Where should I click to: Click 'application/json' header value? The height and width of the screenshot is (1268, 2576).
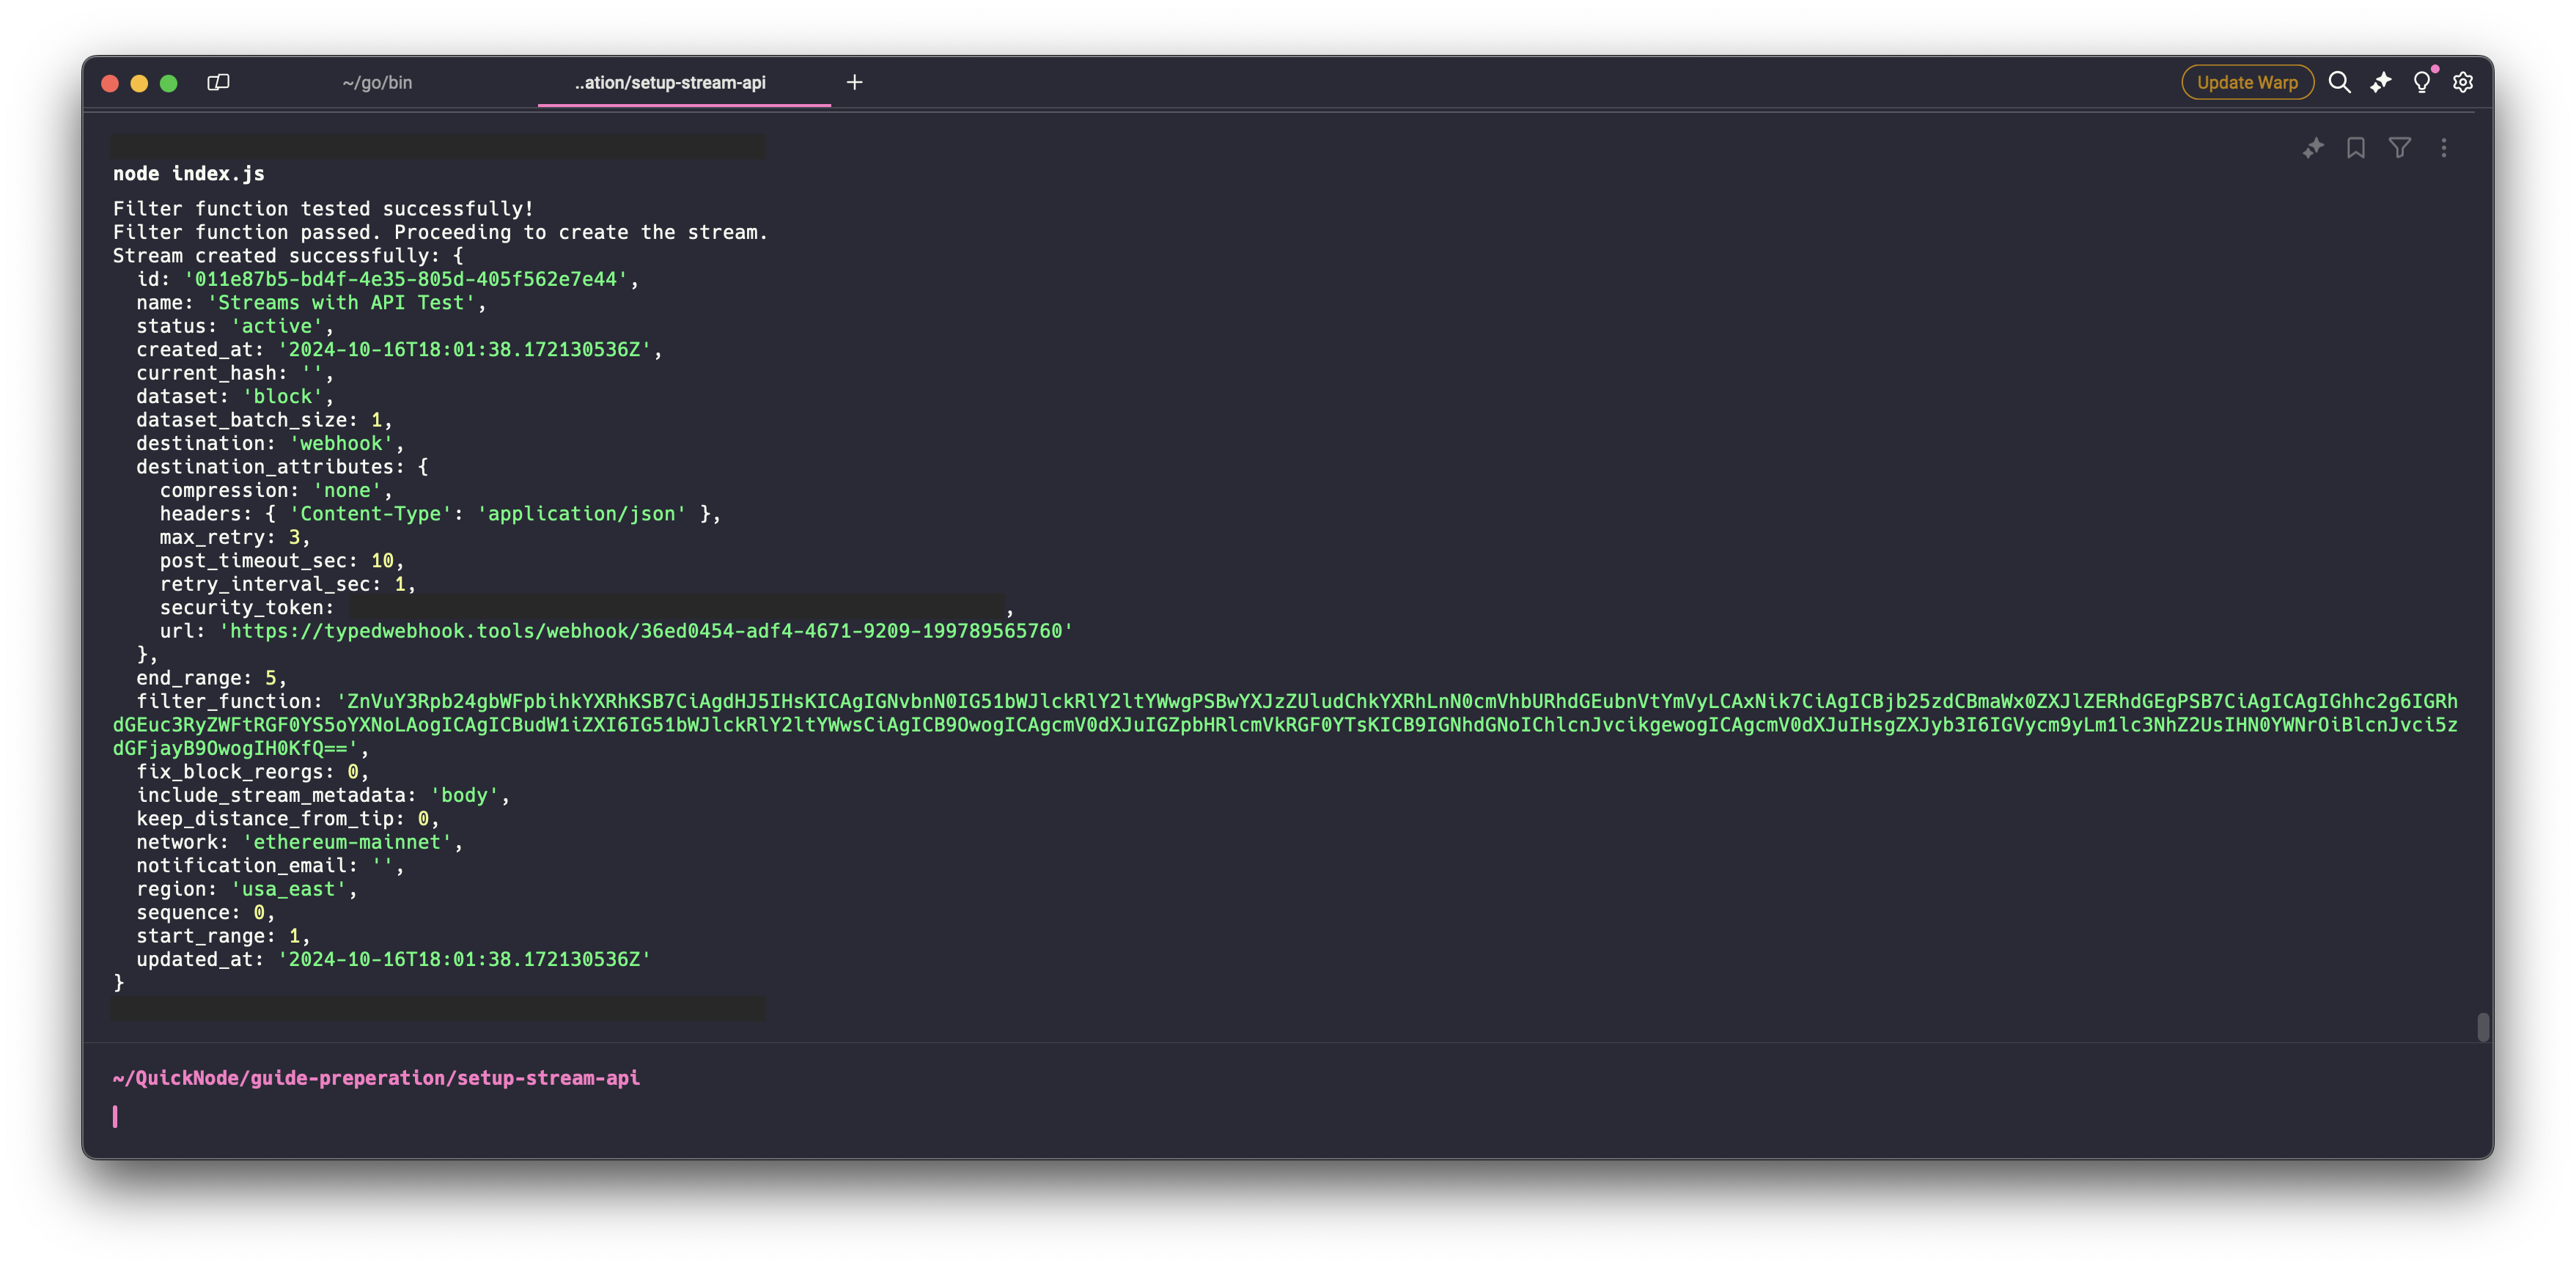[582, 513]
